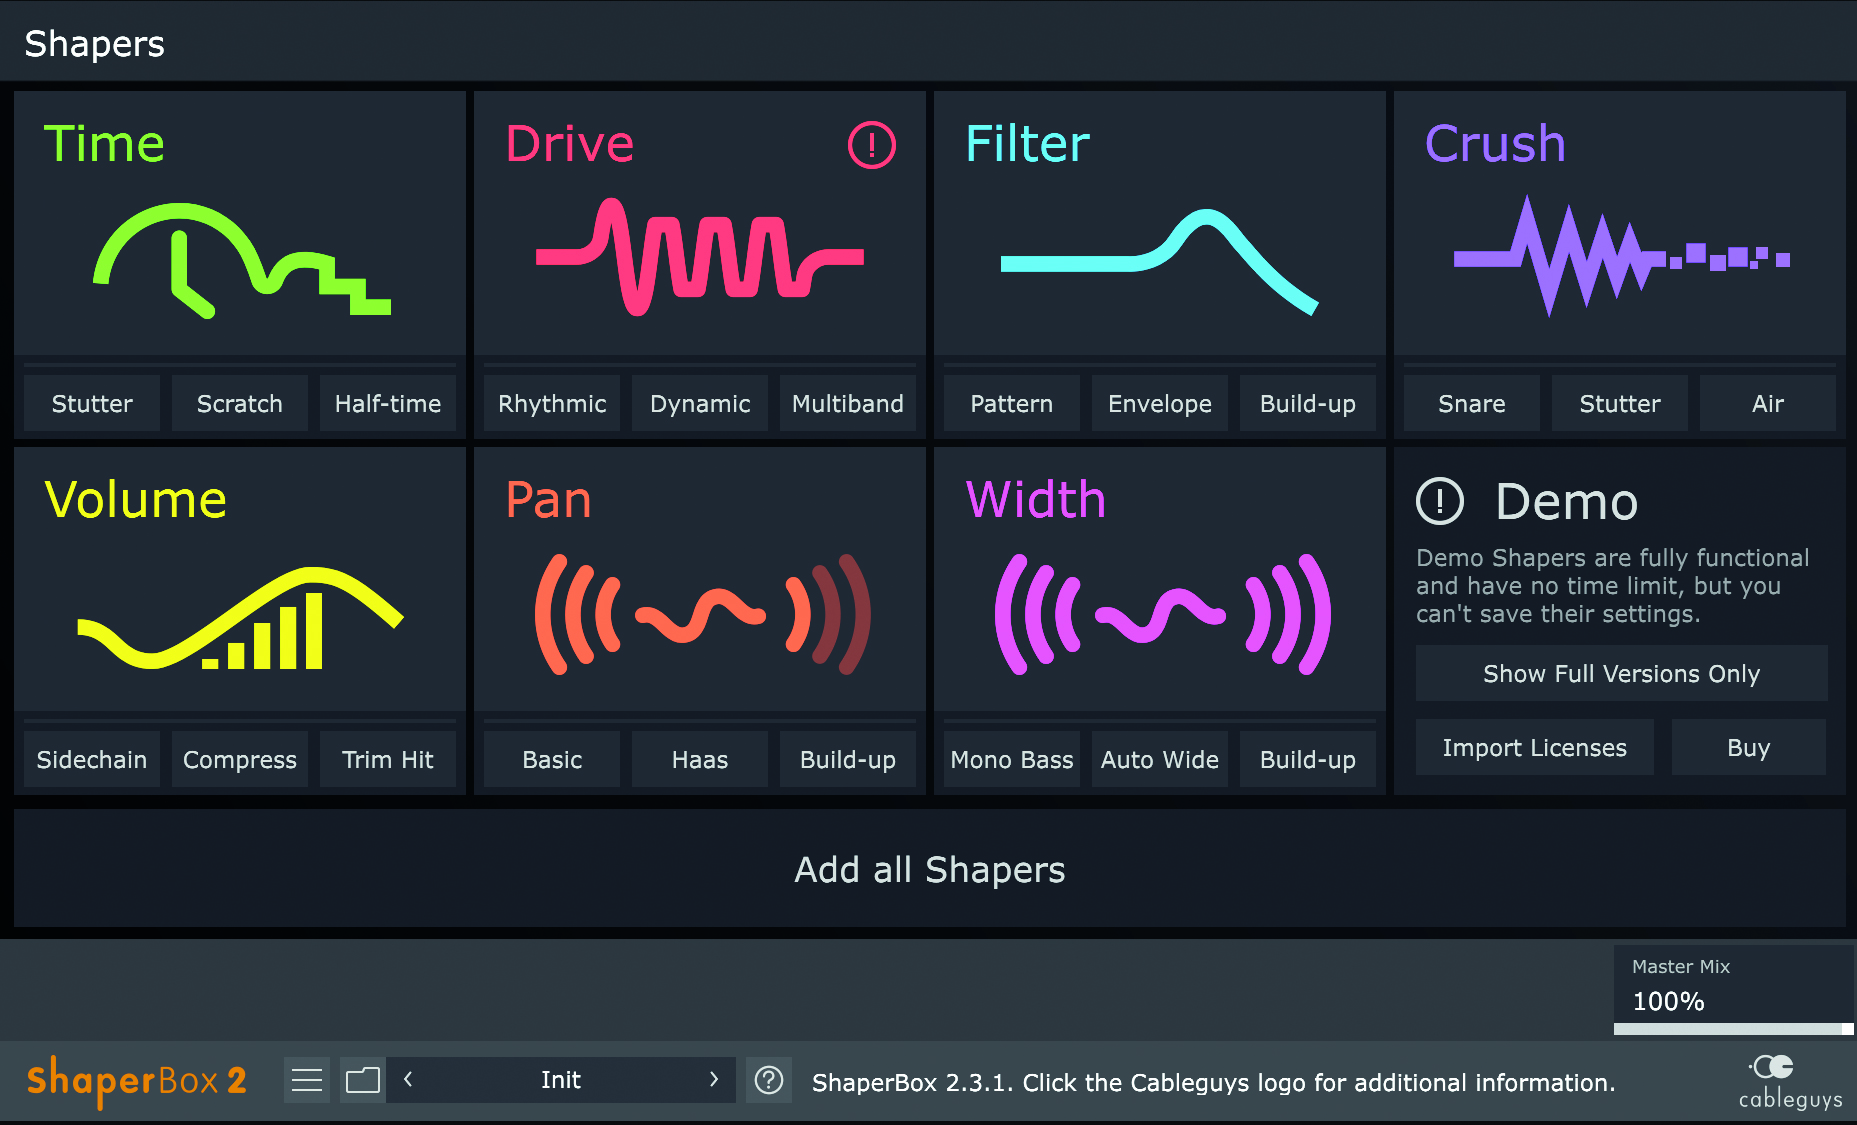This screenshot has width=1857, height=1125.
Task: Load Time Scratch preset
Action: [x=240, y=404]
